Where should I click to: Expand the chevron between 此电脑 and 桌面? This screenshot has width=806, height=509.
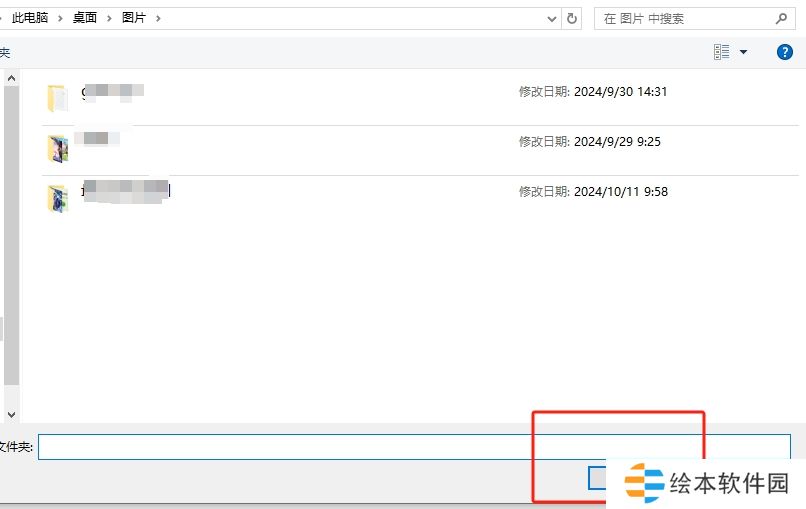coord(60,18)
